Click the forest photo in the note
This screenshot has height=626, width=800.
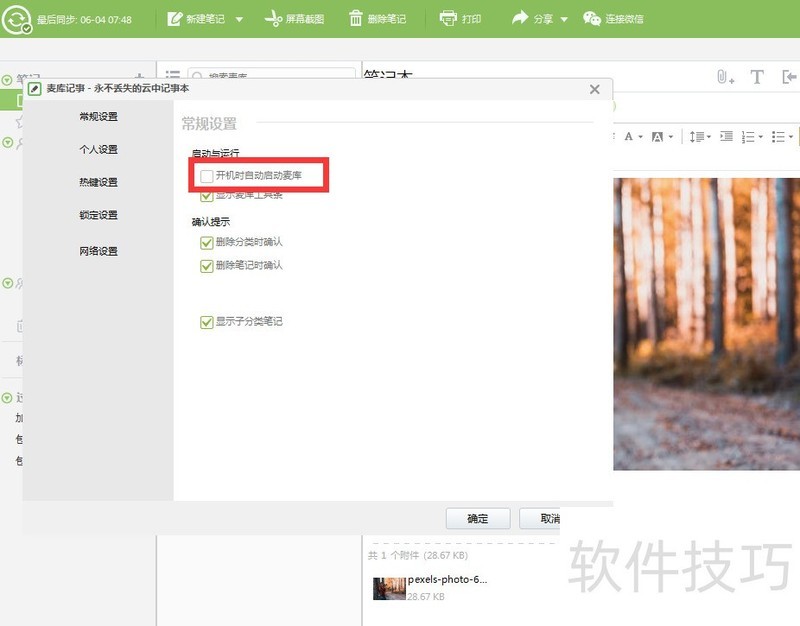tap(706, 324)
